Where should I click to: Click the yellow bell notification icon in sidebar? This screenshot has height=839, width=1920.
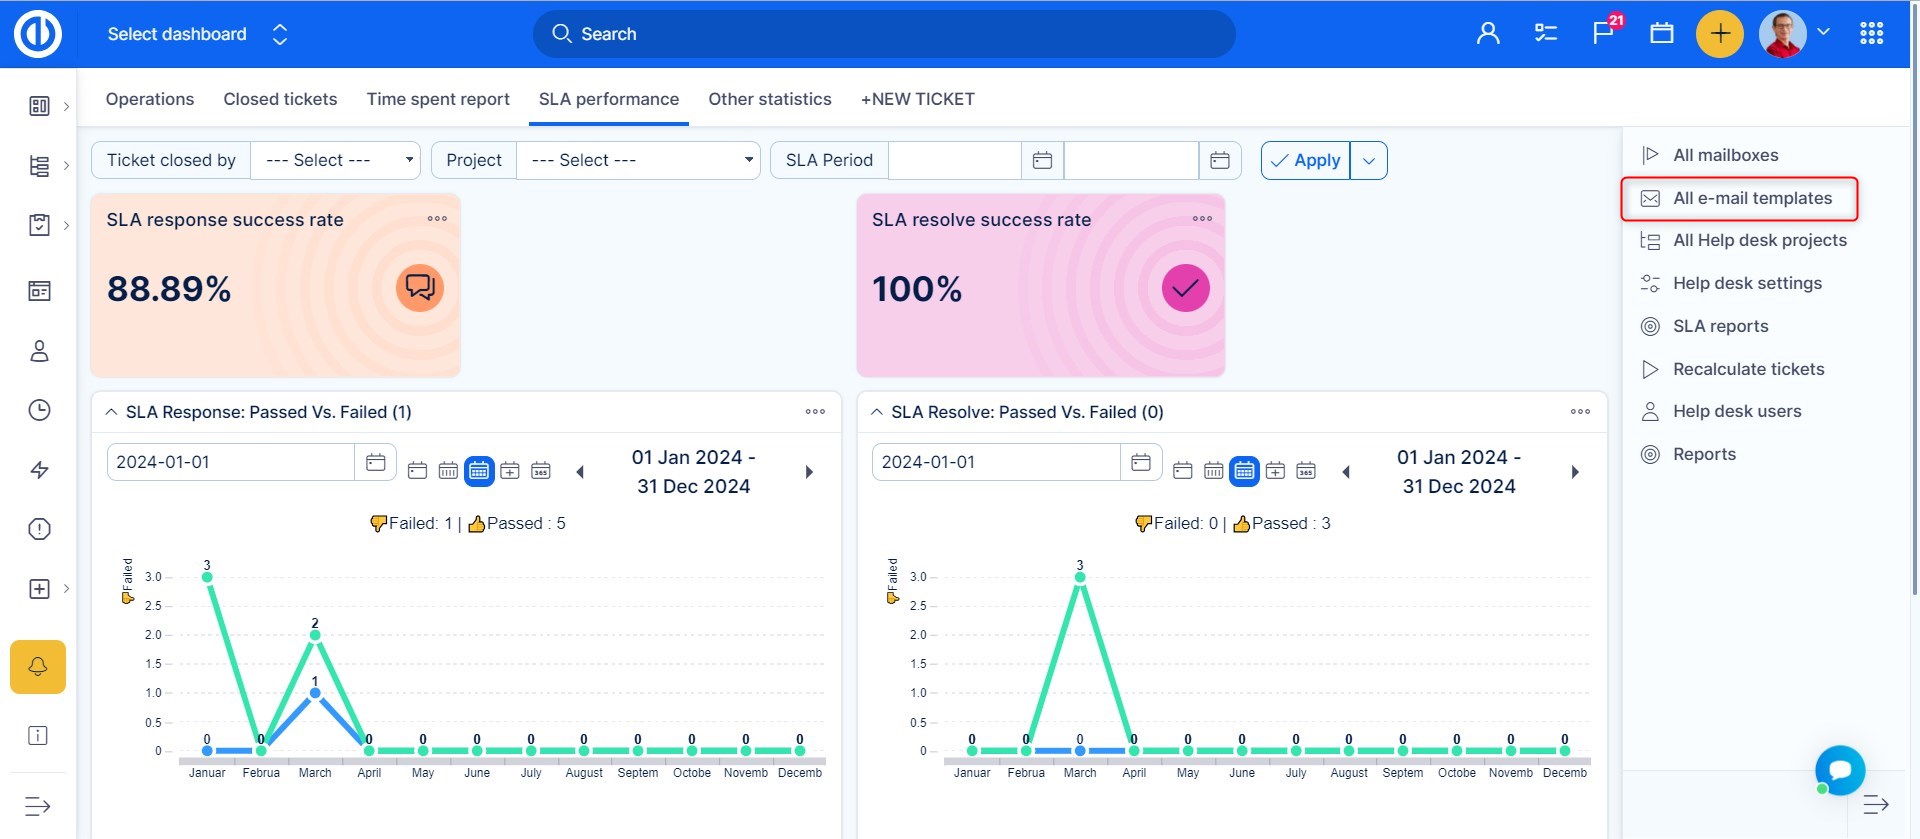[38, 667]
